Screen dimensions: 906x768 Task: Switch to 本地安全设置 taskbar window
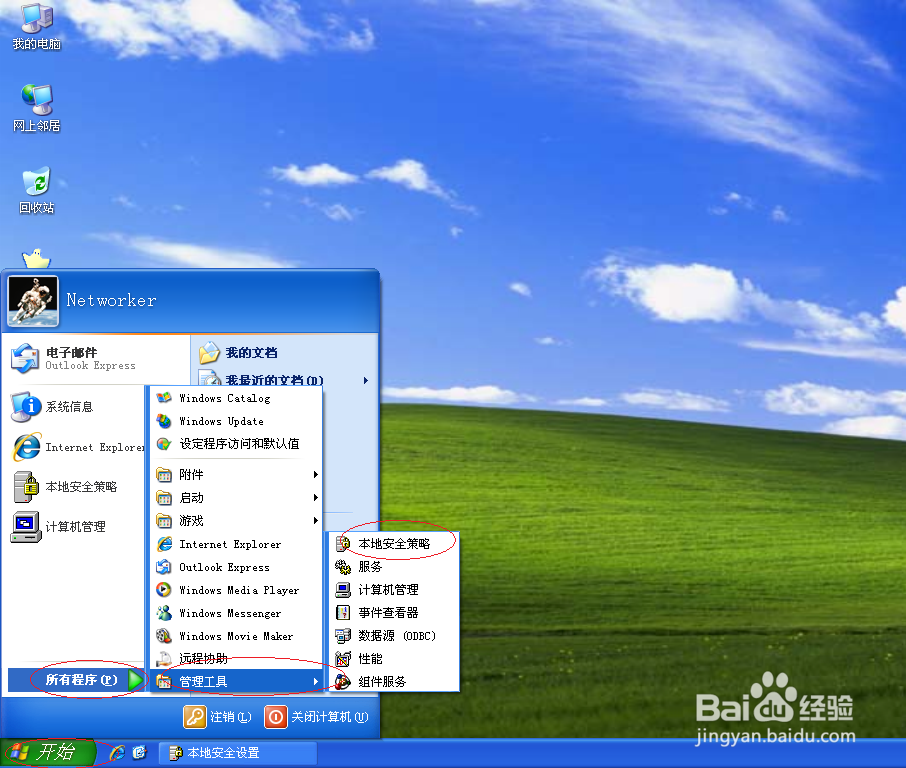tap(238, 753)
